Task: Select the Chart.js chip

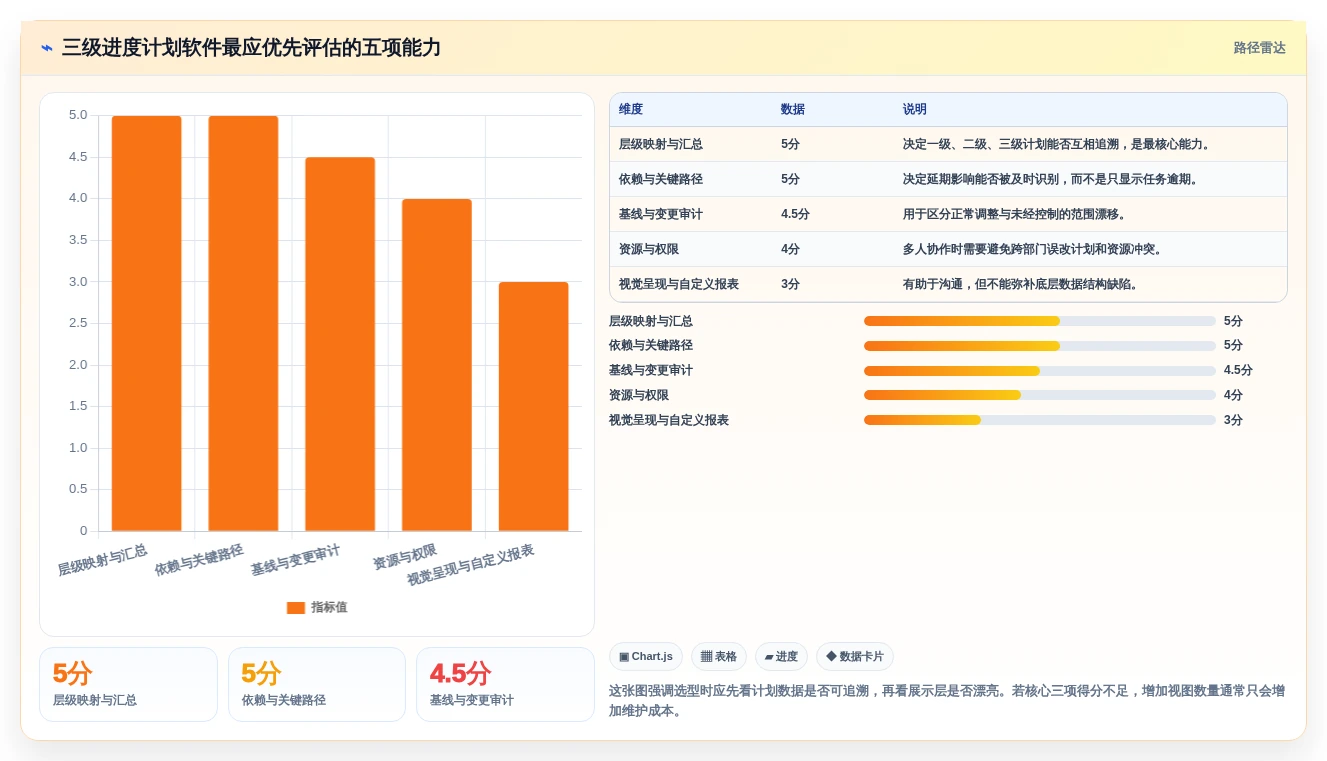Action: (646, 657)
